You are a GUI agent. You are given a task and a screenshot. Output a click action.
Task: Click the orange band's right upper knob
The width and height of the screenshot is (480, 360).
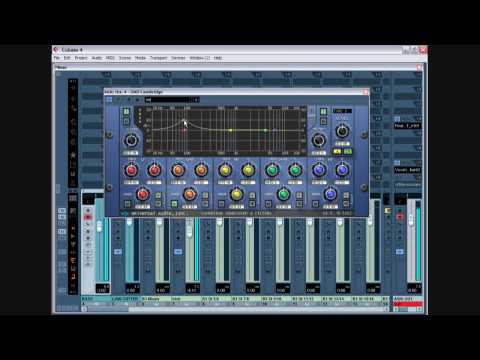point(201,170)
